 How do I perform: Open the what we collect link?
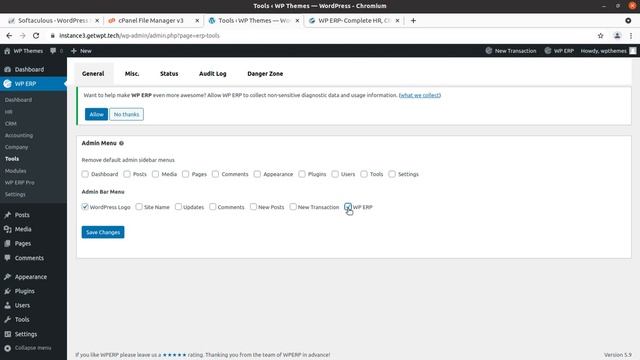[420, 95]
